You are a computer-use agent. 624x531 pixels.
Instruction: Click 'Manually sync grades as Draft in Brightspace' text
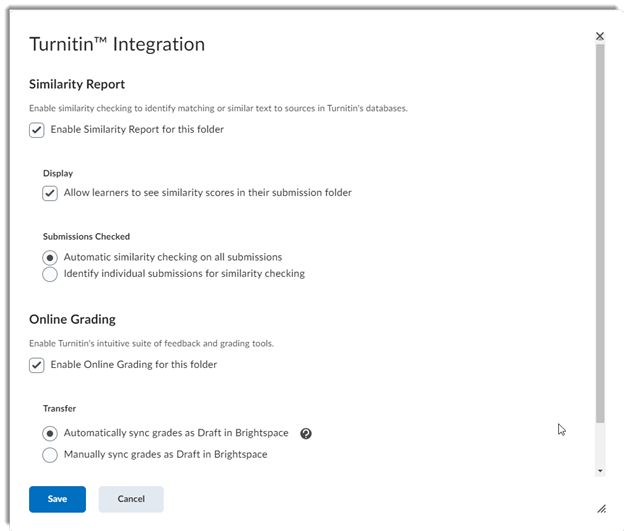(x=165, y=454)
